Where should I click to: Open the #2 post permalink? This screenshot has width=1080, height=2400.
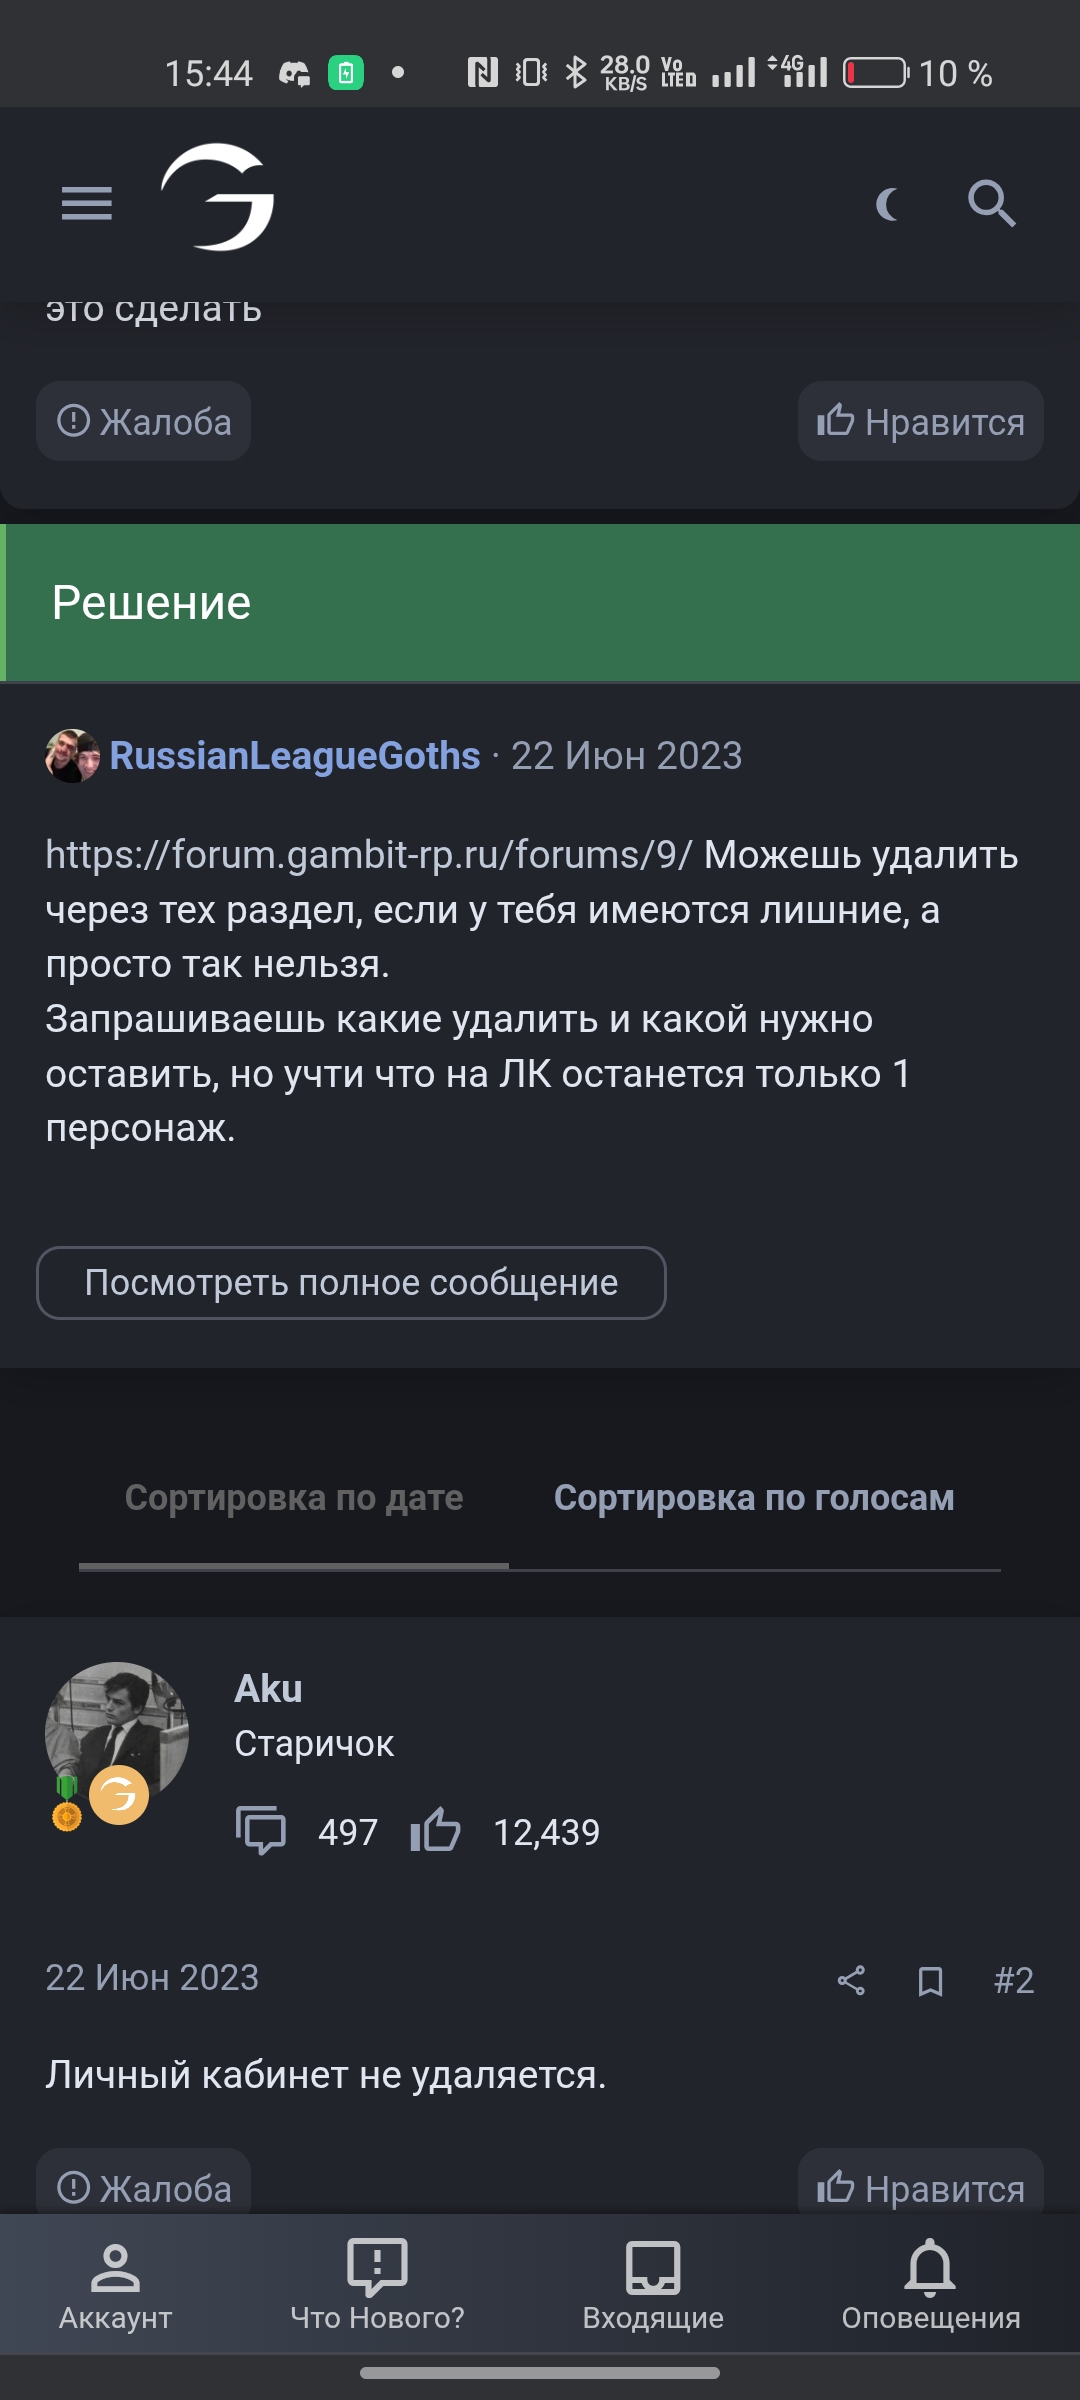pyautogui.click(x=1013, y=1980)
